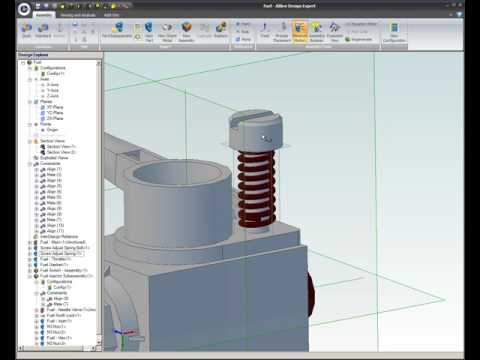The height and width of the screenshot is (360, 480).
Task: Click the Duplicate ribbon icon
Action: tap(204, 30)
